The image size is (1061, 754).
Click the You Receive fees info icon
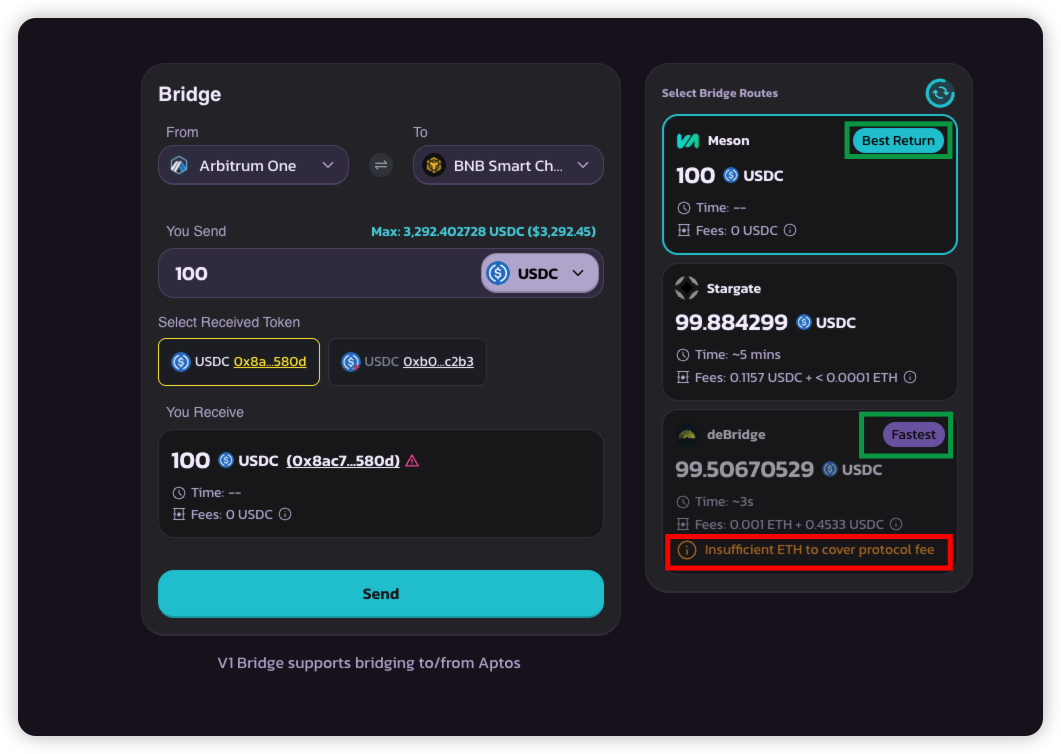(285, 514)
